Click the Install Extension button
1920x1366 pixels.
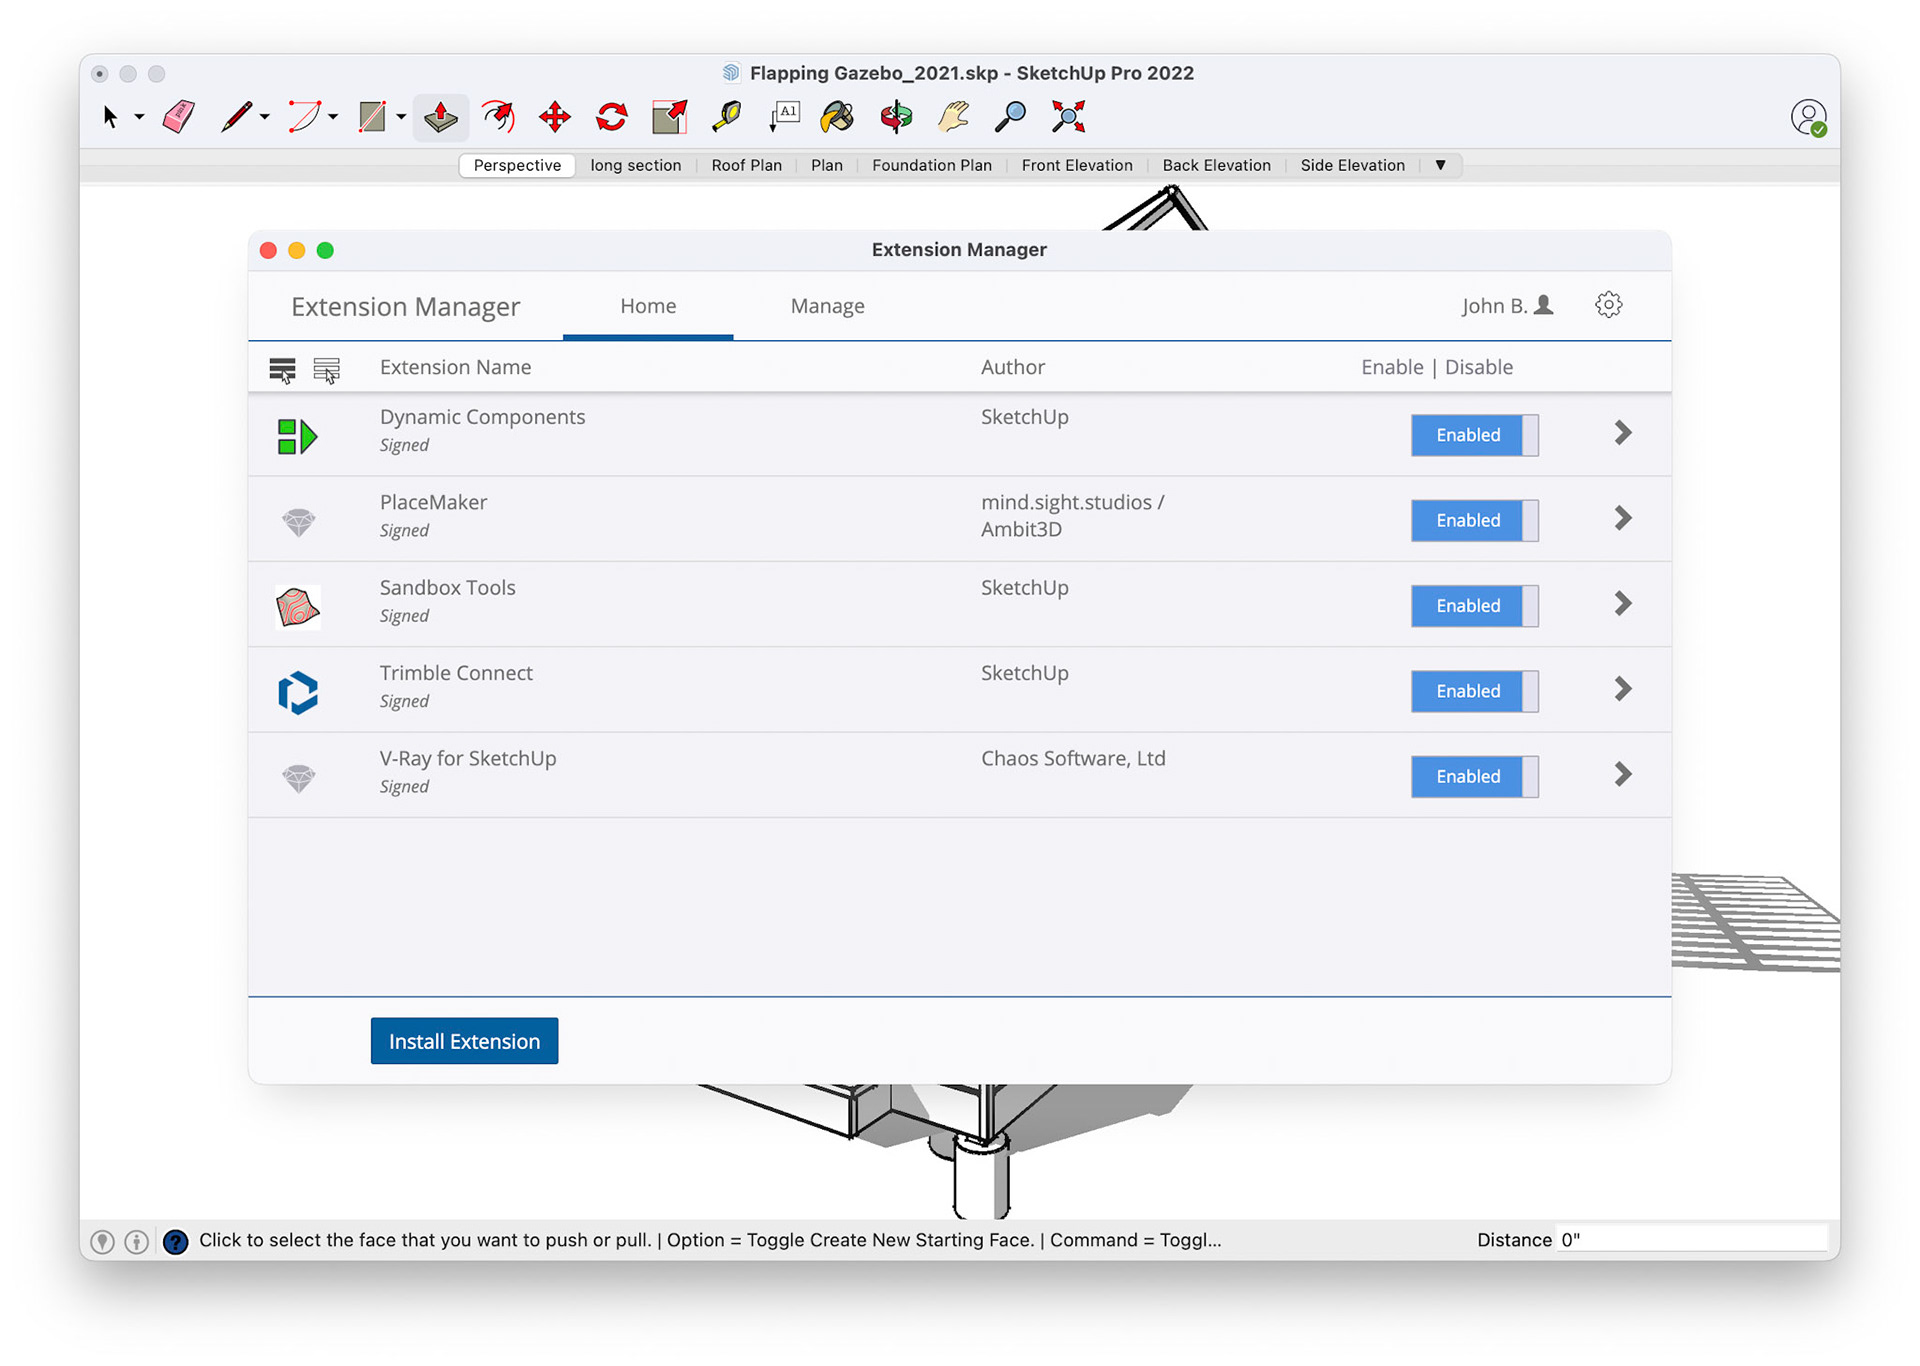click(x=464, y=1041)
